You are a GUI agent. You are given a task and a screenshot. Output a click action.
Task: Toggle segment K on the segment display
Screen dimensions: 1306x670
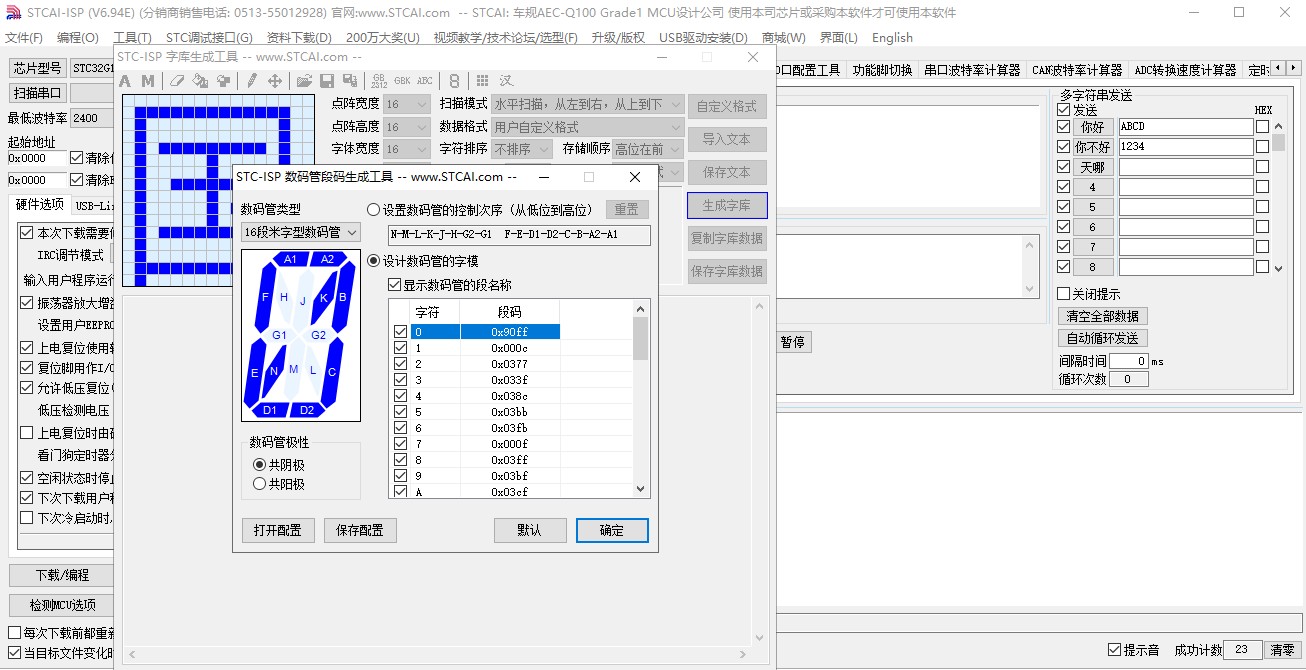coord(323,298)
